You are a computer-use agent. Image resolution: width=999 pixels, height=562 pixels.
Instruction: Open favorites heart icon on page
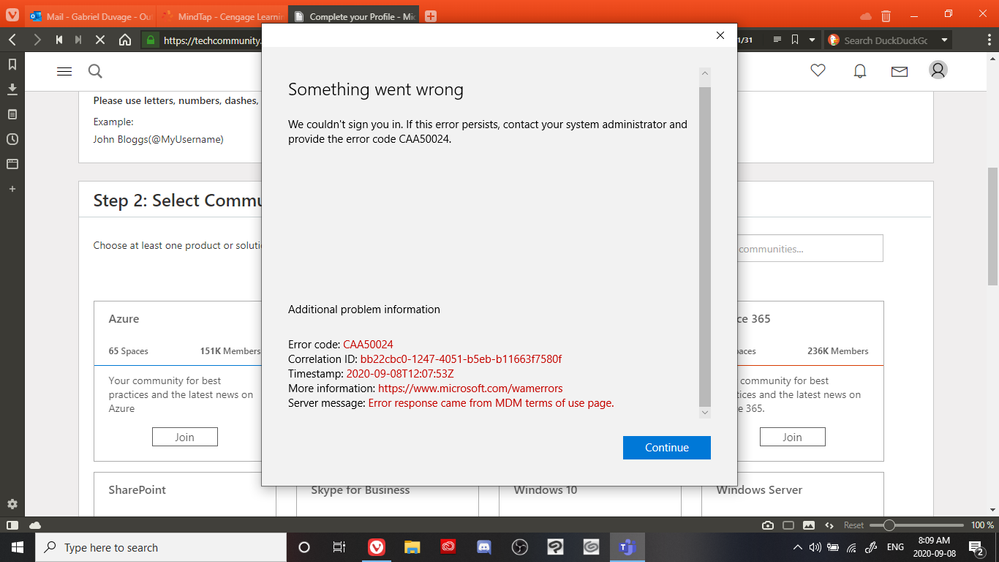coord(818,70)
